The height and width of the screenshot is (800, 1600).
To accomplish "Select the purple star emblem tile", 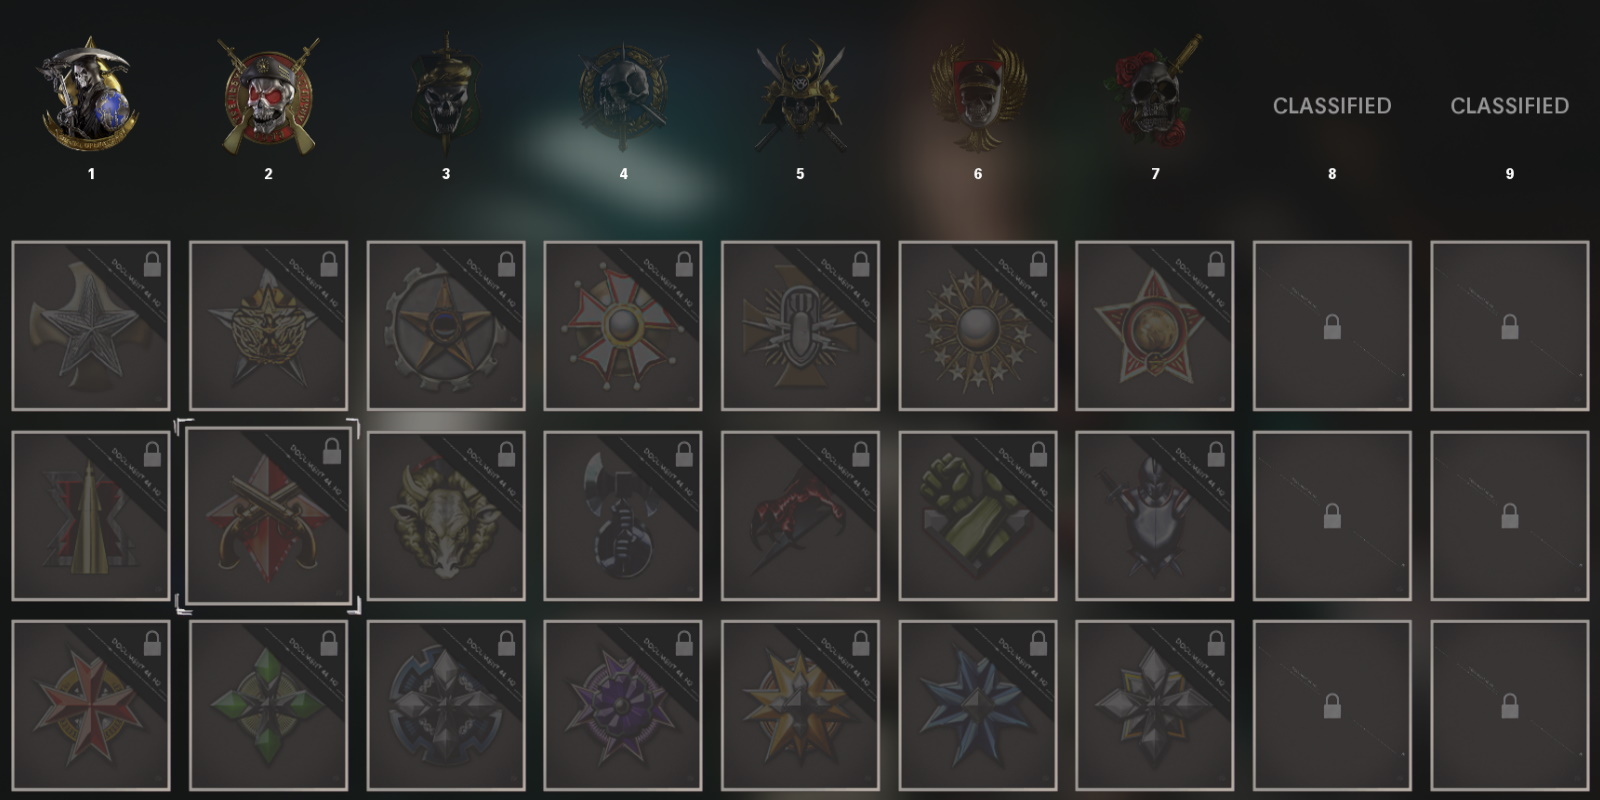I will 623,706.
